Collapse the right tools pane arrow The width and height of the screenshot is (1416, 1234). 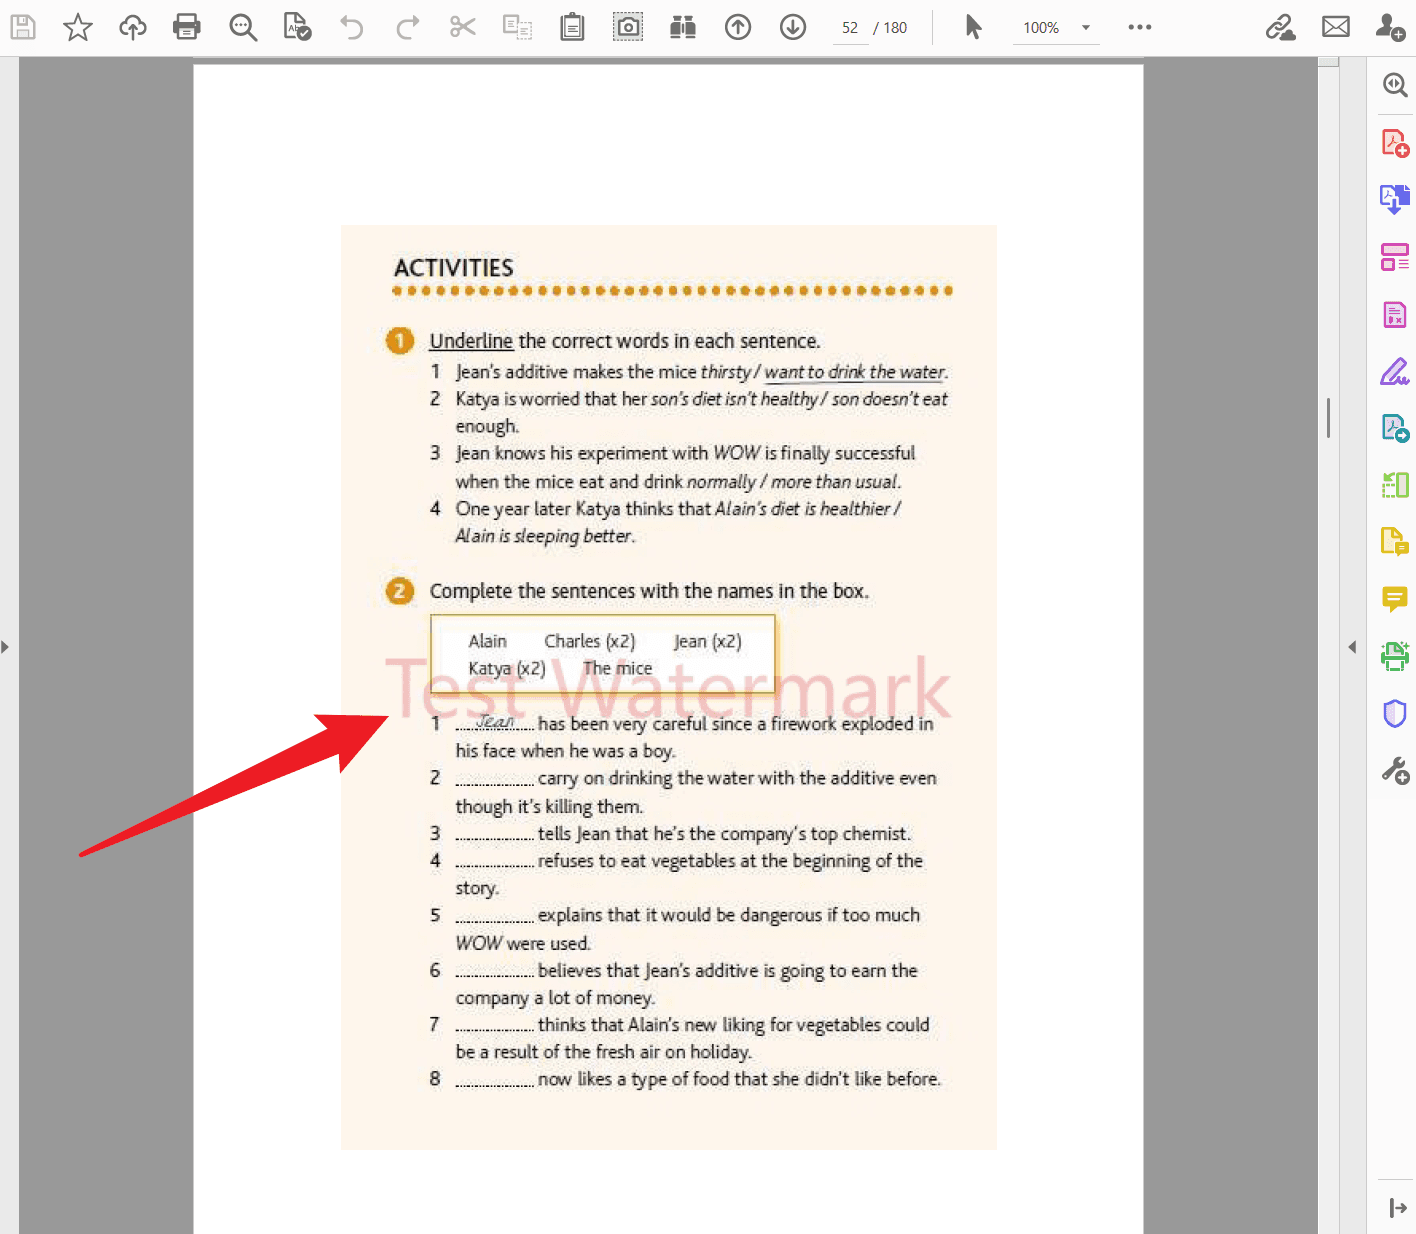tap(1352, 647)
